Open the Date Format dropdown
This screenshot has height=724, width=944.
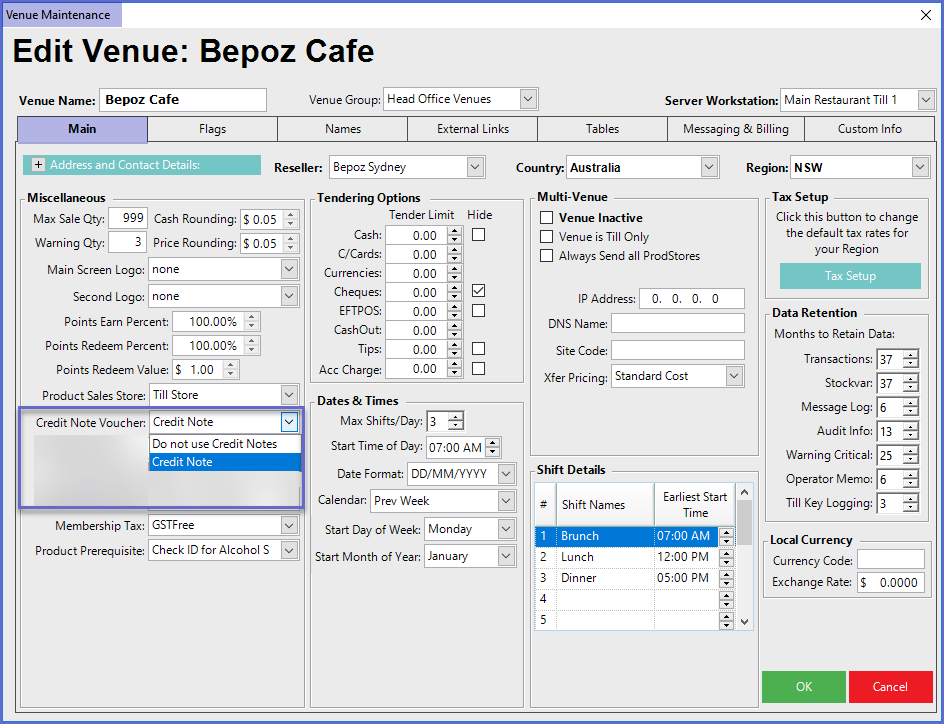506,474
